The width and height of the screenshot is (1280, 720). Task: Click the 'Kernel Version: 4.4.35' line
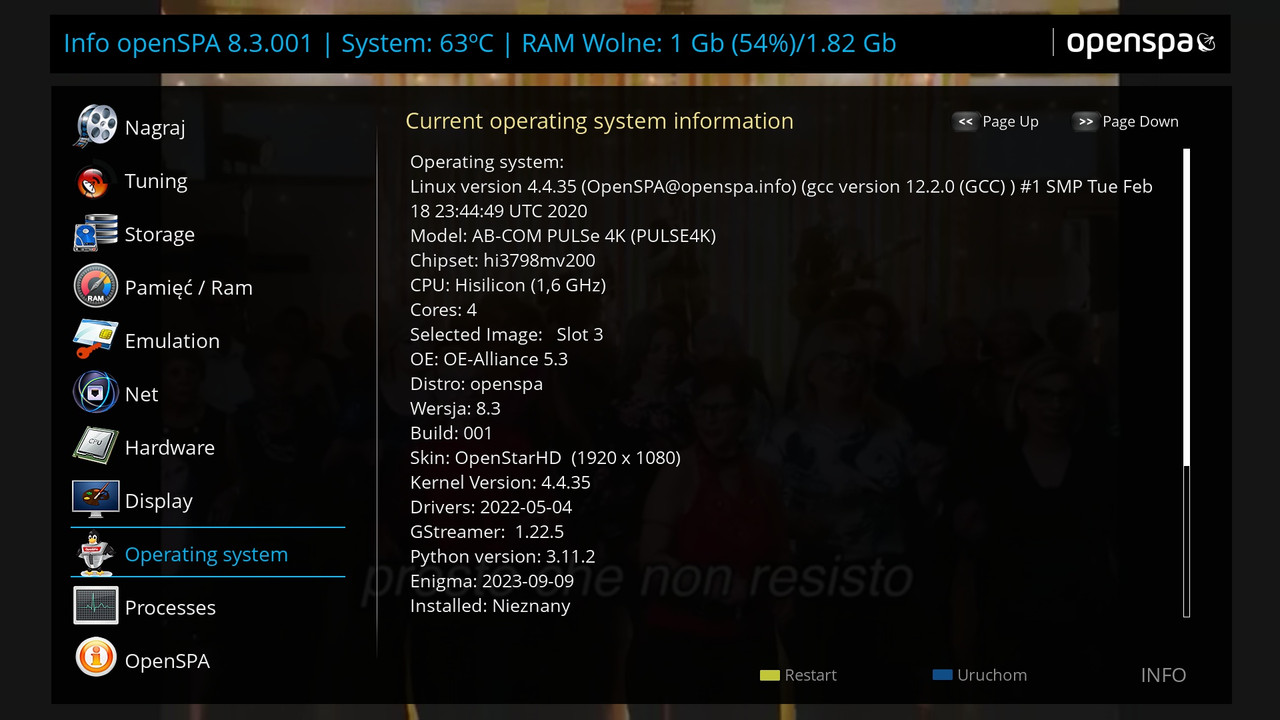(500, 482)
